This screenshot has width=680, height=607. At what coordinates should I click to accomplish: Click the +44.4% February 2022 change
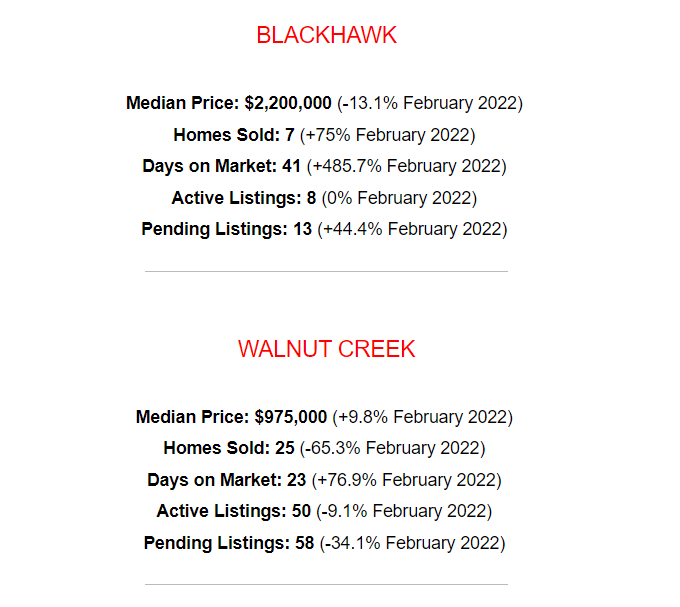tap(412, 229)
